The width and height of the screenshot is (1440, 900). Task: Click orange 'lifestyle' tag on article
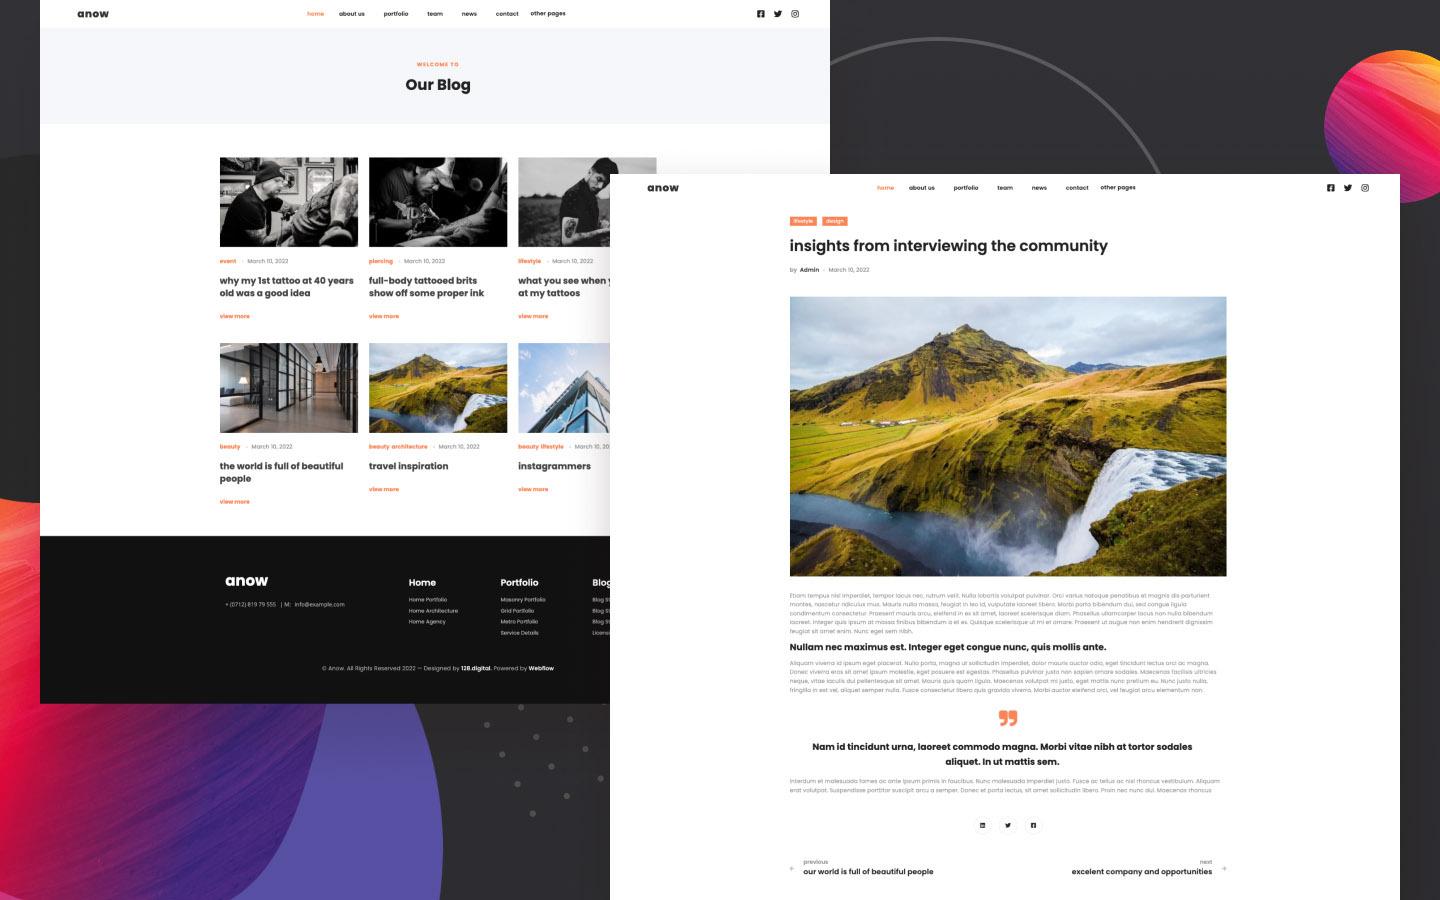[803, 221]
